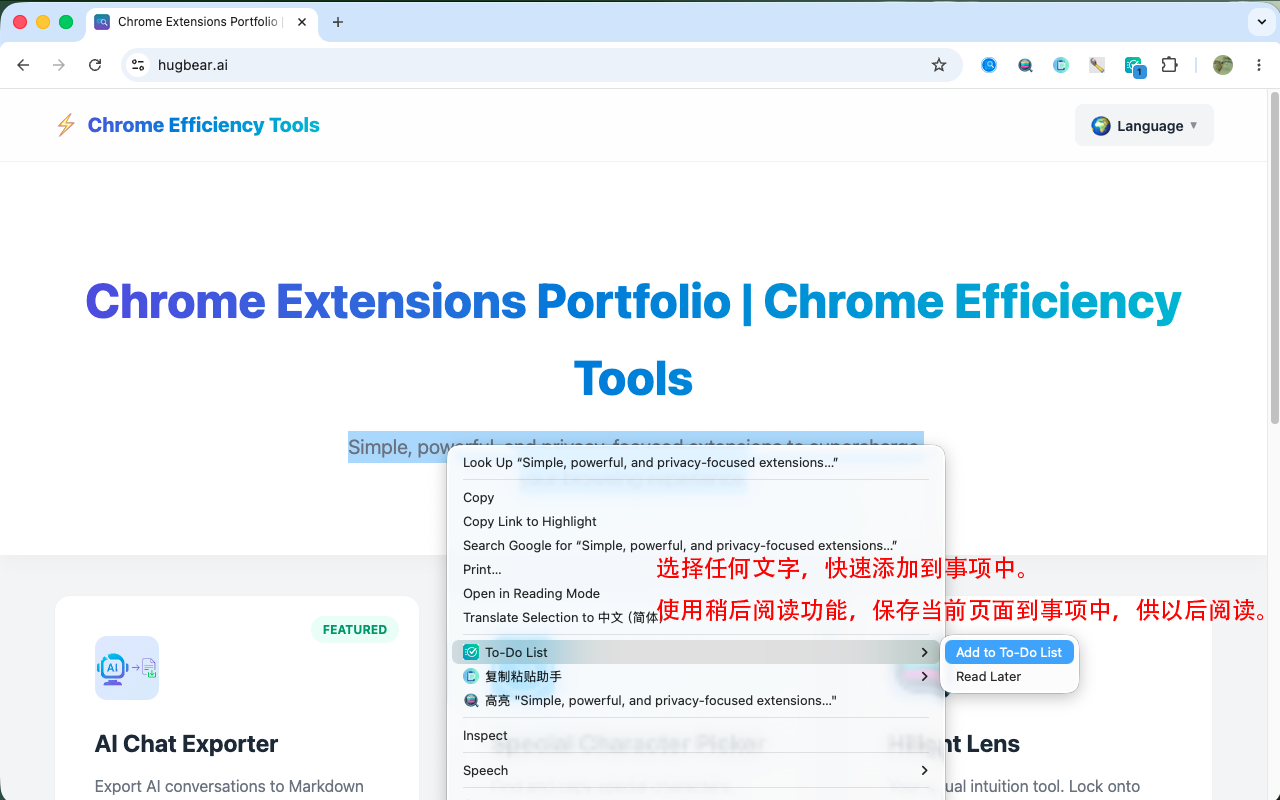Expand the tab search chevron
The height and width of the screenshot is (800, 1280).
1260,21
